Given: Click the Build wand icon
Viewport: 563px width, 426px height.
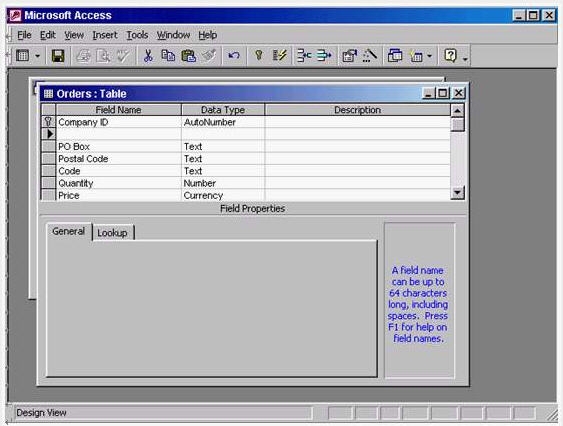Looking at the screenshot, I should pyautogui.click(x=369, y=56).
